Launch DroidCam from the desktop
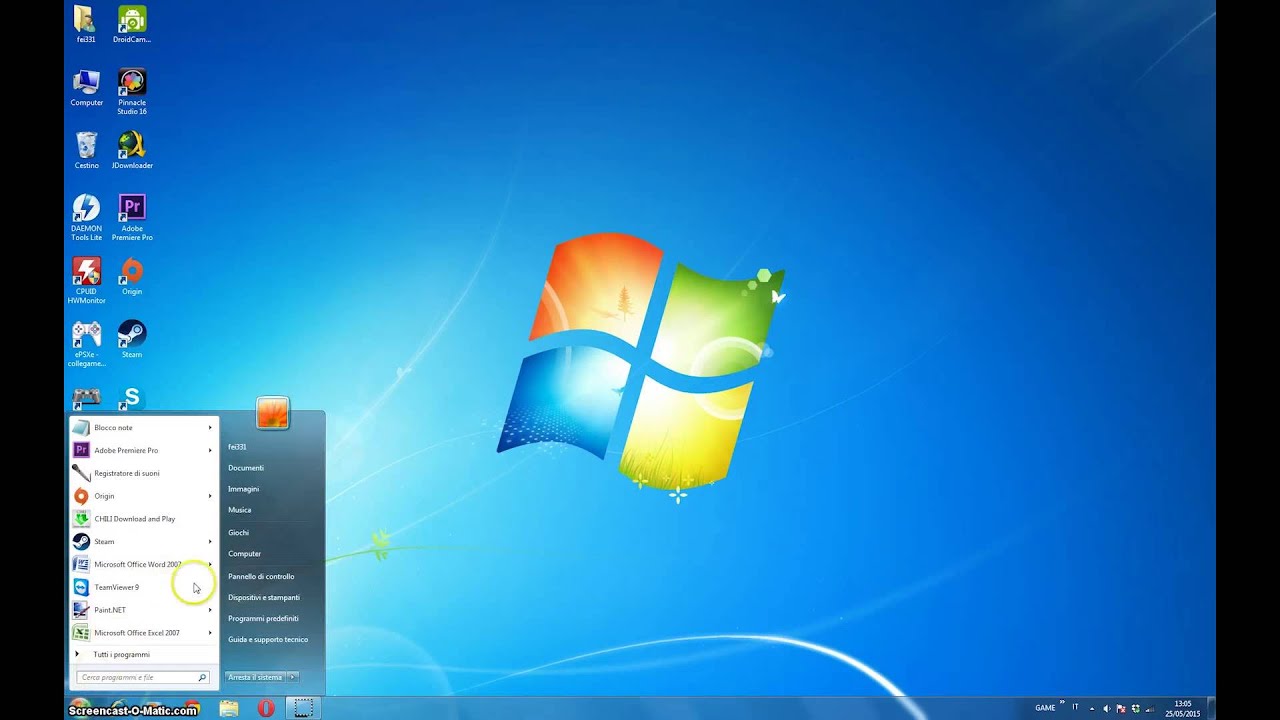 coord(132,25)
